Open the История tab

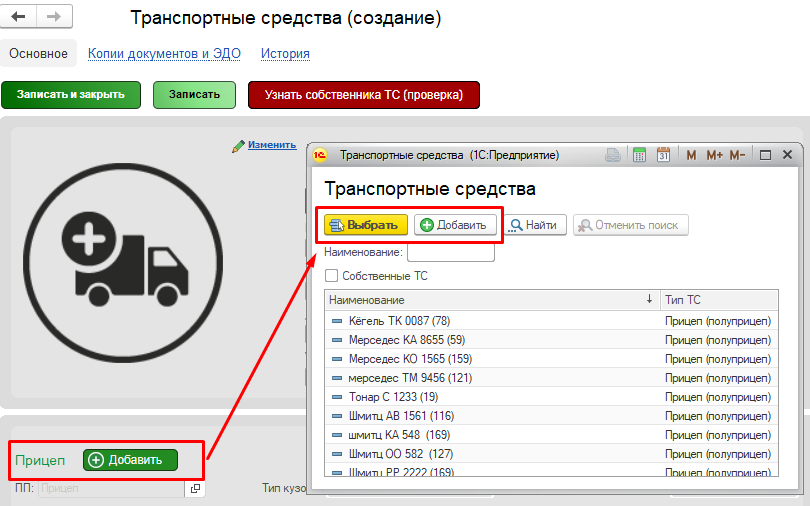click(285, 54)
